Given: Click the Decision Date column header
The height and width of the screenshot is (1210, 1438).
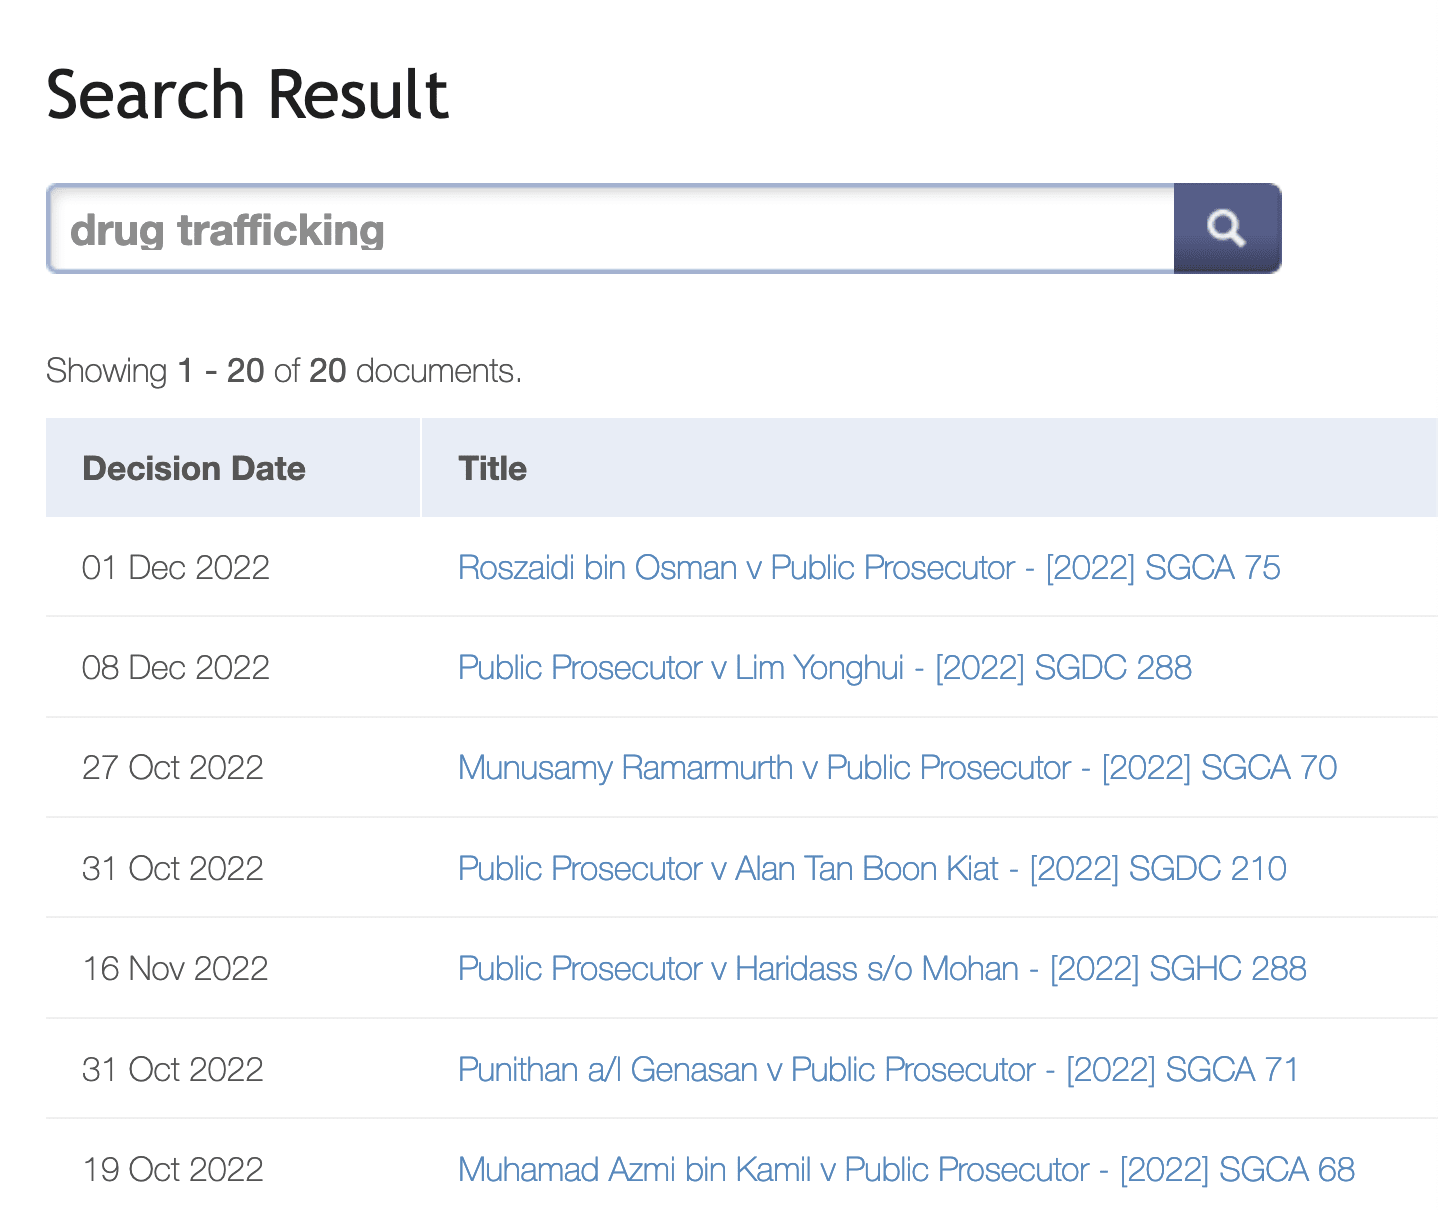Looking at the screenshot, I should [194, 469].
